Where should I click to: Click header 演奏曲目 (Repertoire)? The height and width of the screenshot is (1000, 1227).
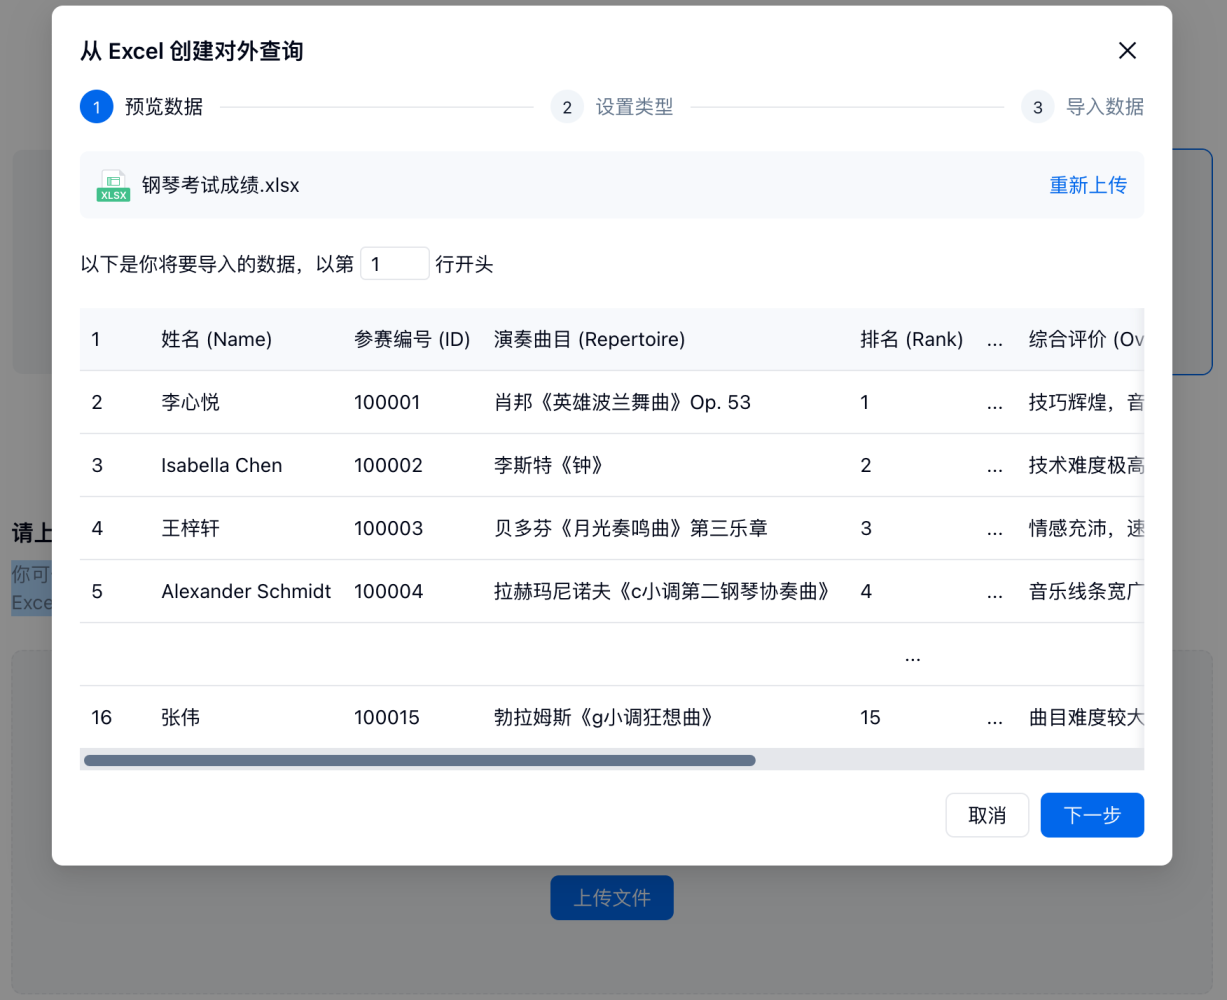pos(590,339)
